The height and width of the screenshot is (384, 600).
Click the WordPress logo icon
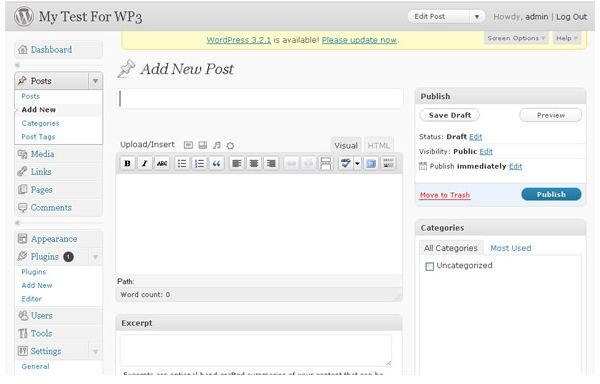coord(24,16)
